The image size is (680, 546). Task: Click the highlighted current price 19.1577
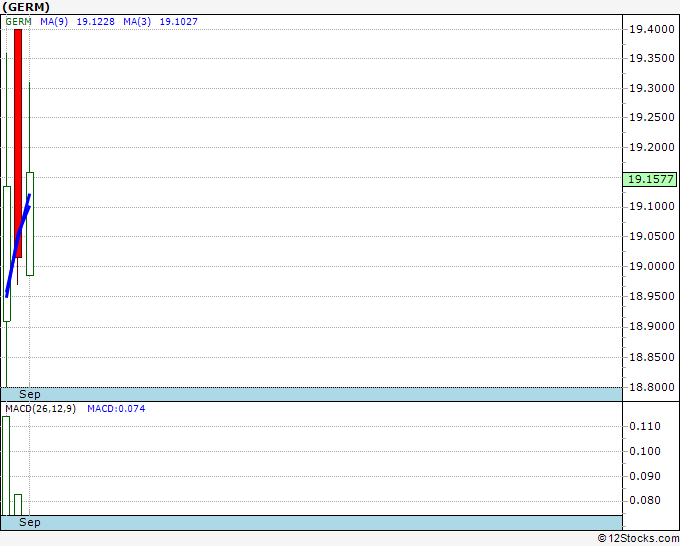click(650, 179)
